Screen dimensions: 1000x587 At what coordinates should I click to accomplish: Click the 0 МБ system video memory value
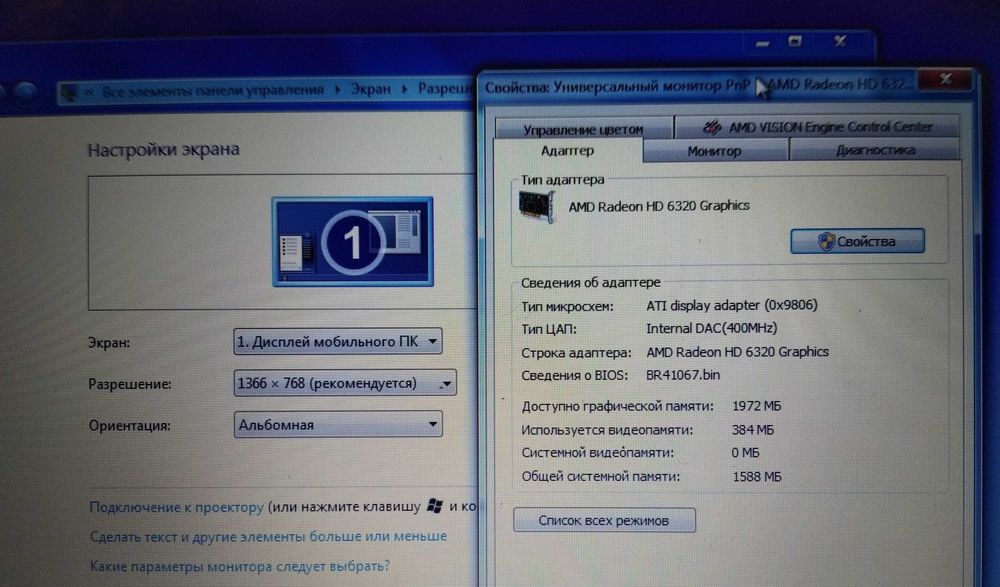pyautogui.click(x=746, y=453)
